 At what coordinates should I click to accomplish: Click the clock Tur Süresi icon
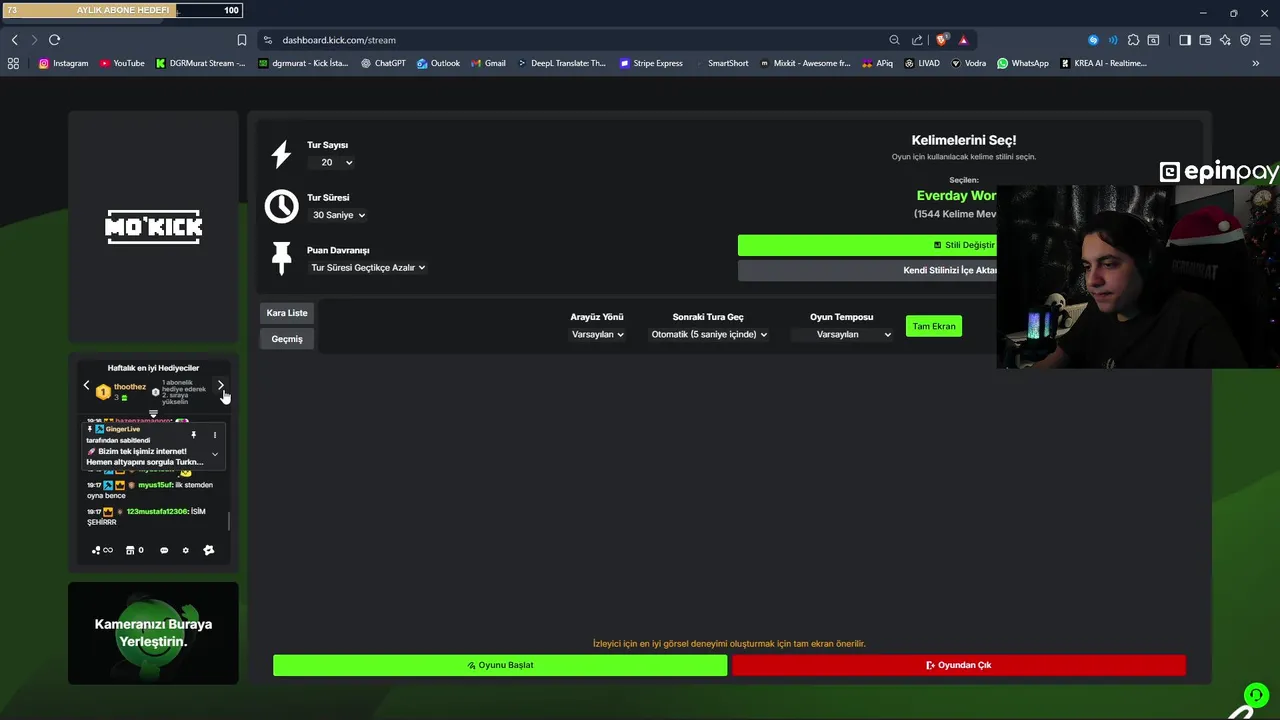(x=281, y=206)
